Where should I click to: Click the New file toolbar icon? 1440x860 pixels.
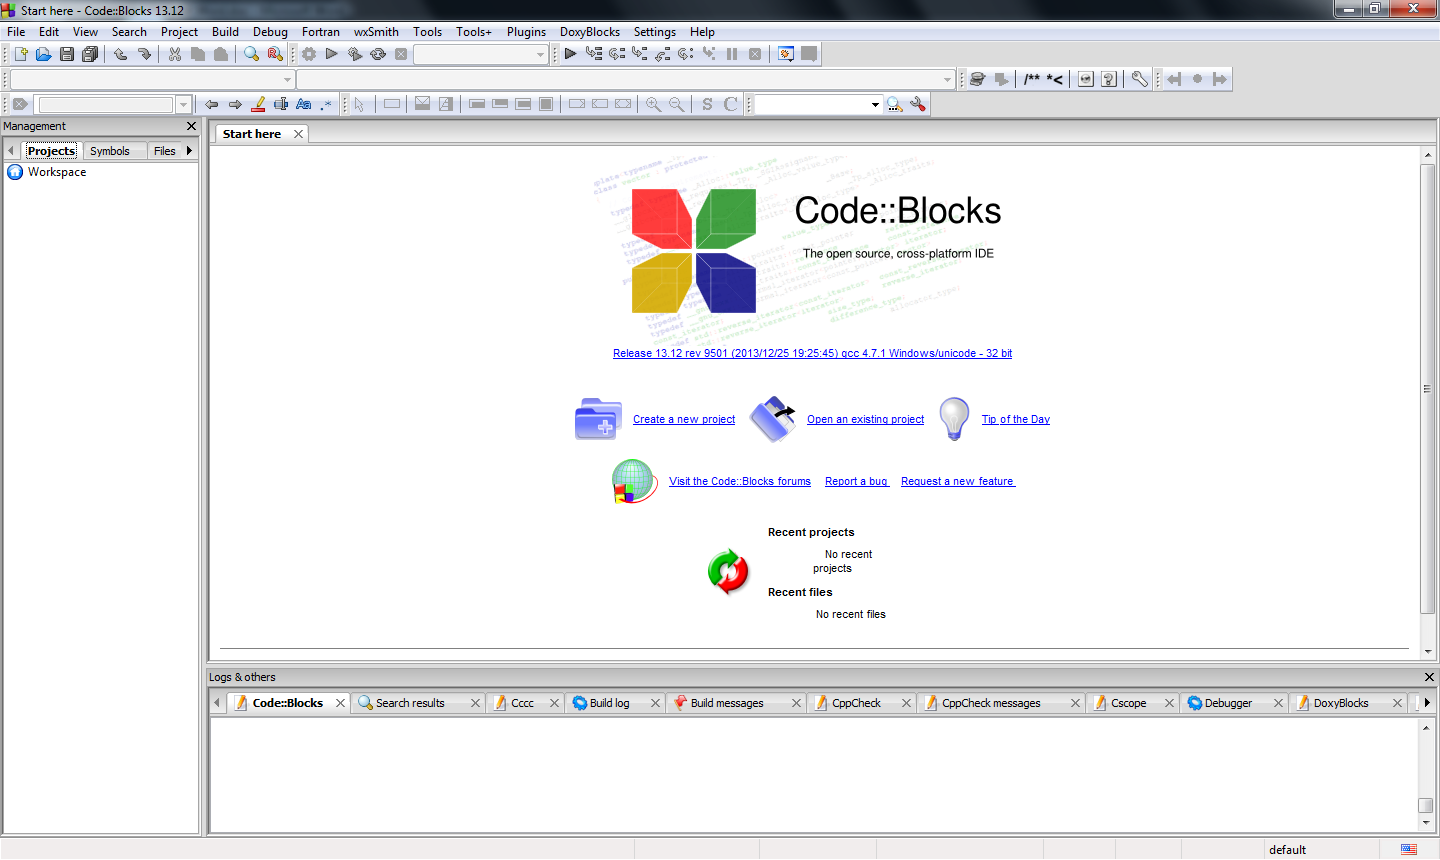(x=20, y=54)
